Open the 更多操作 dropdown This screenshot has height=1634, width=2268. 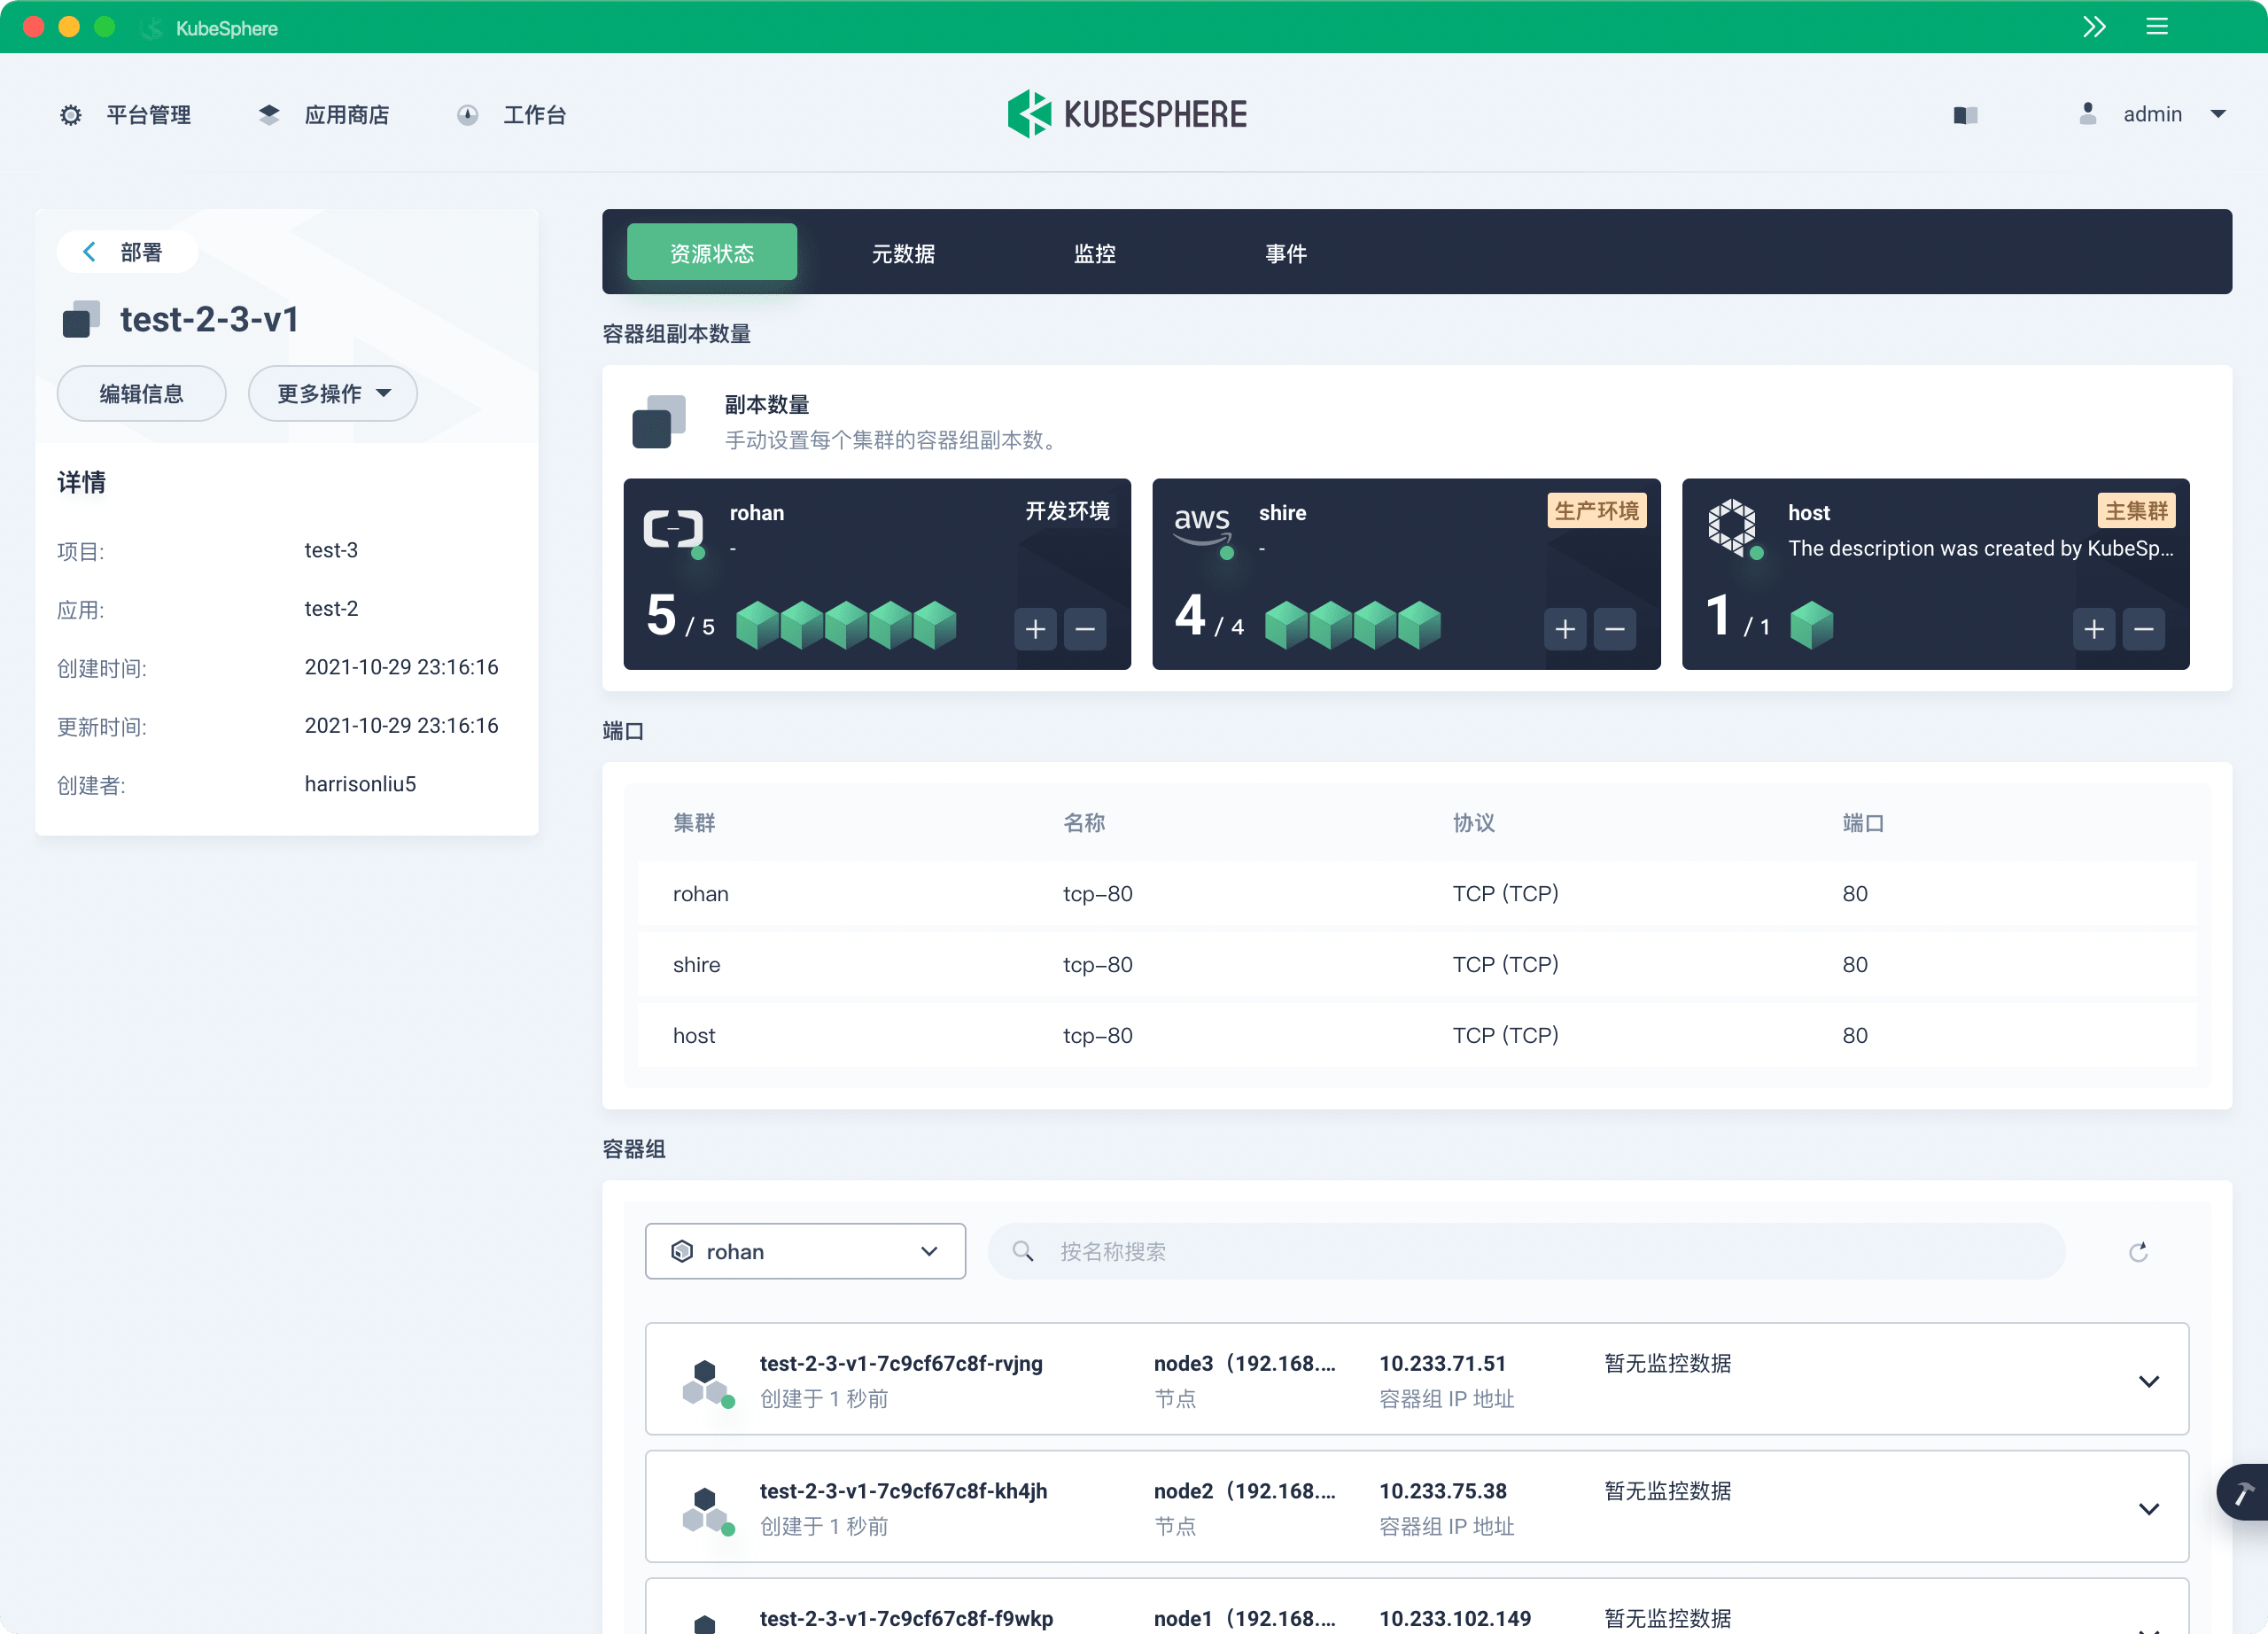click(x=333, y=393)
